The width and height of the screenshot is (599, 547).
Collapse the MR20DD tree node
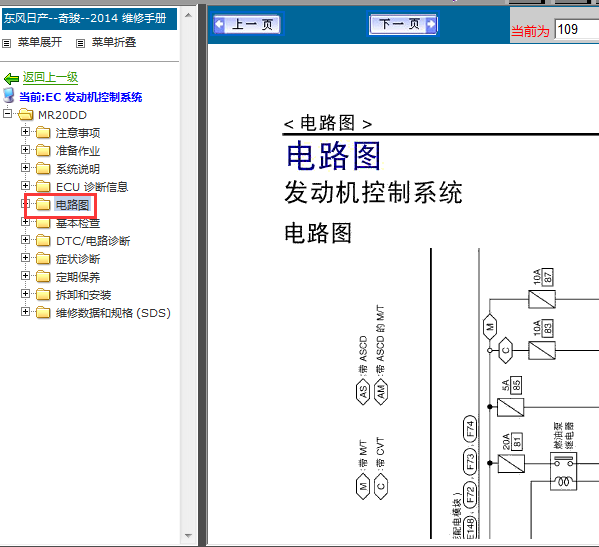tap(7, 113)
